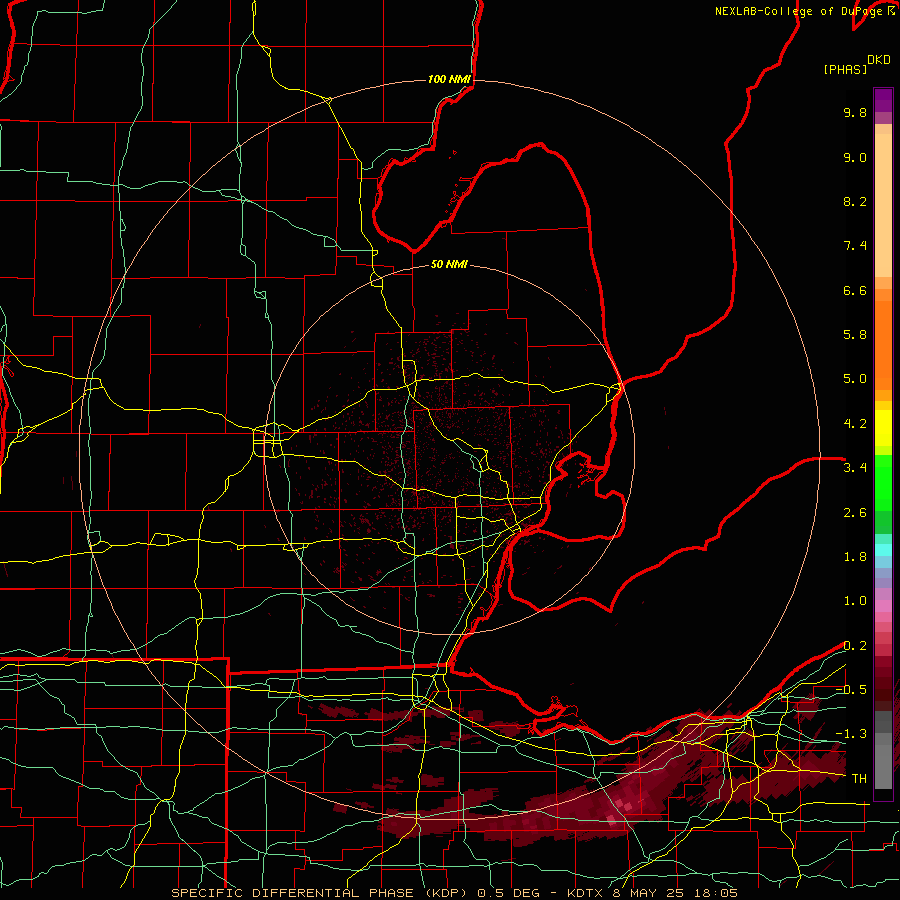Click the 5.0 scale value label
Viewport: 900px width, 900px height.
[855, 379]
